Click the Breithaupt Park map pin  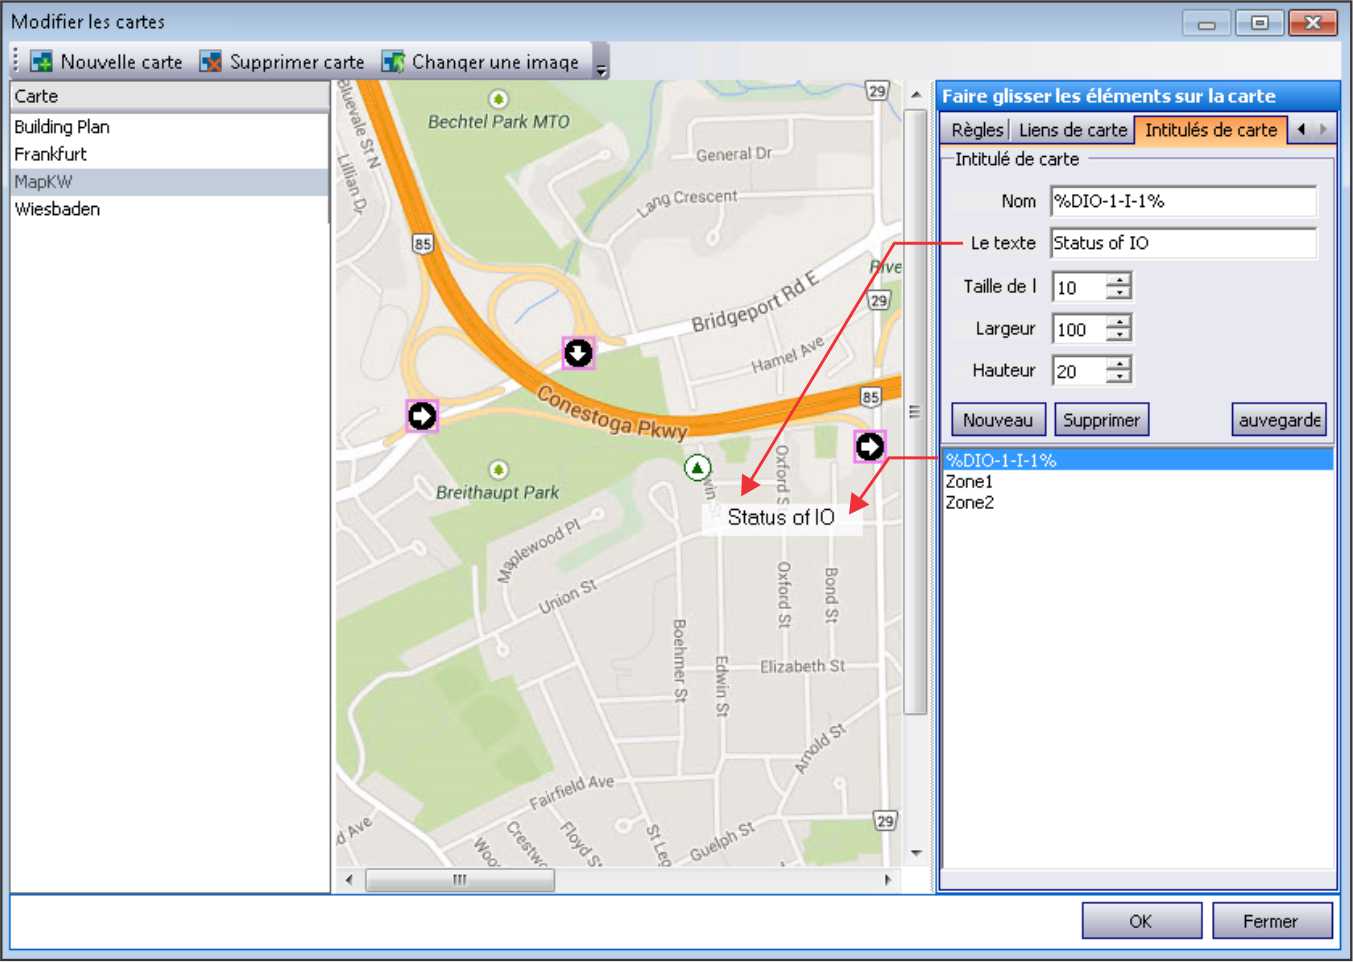498,469
